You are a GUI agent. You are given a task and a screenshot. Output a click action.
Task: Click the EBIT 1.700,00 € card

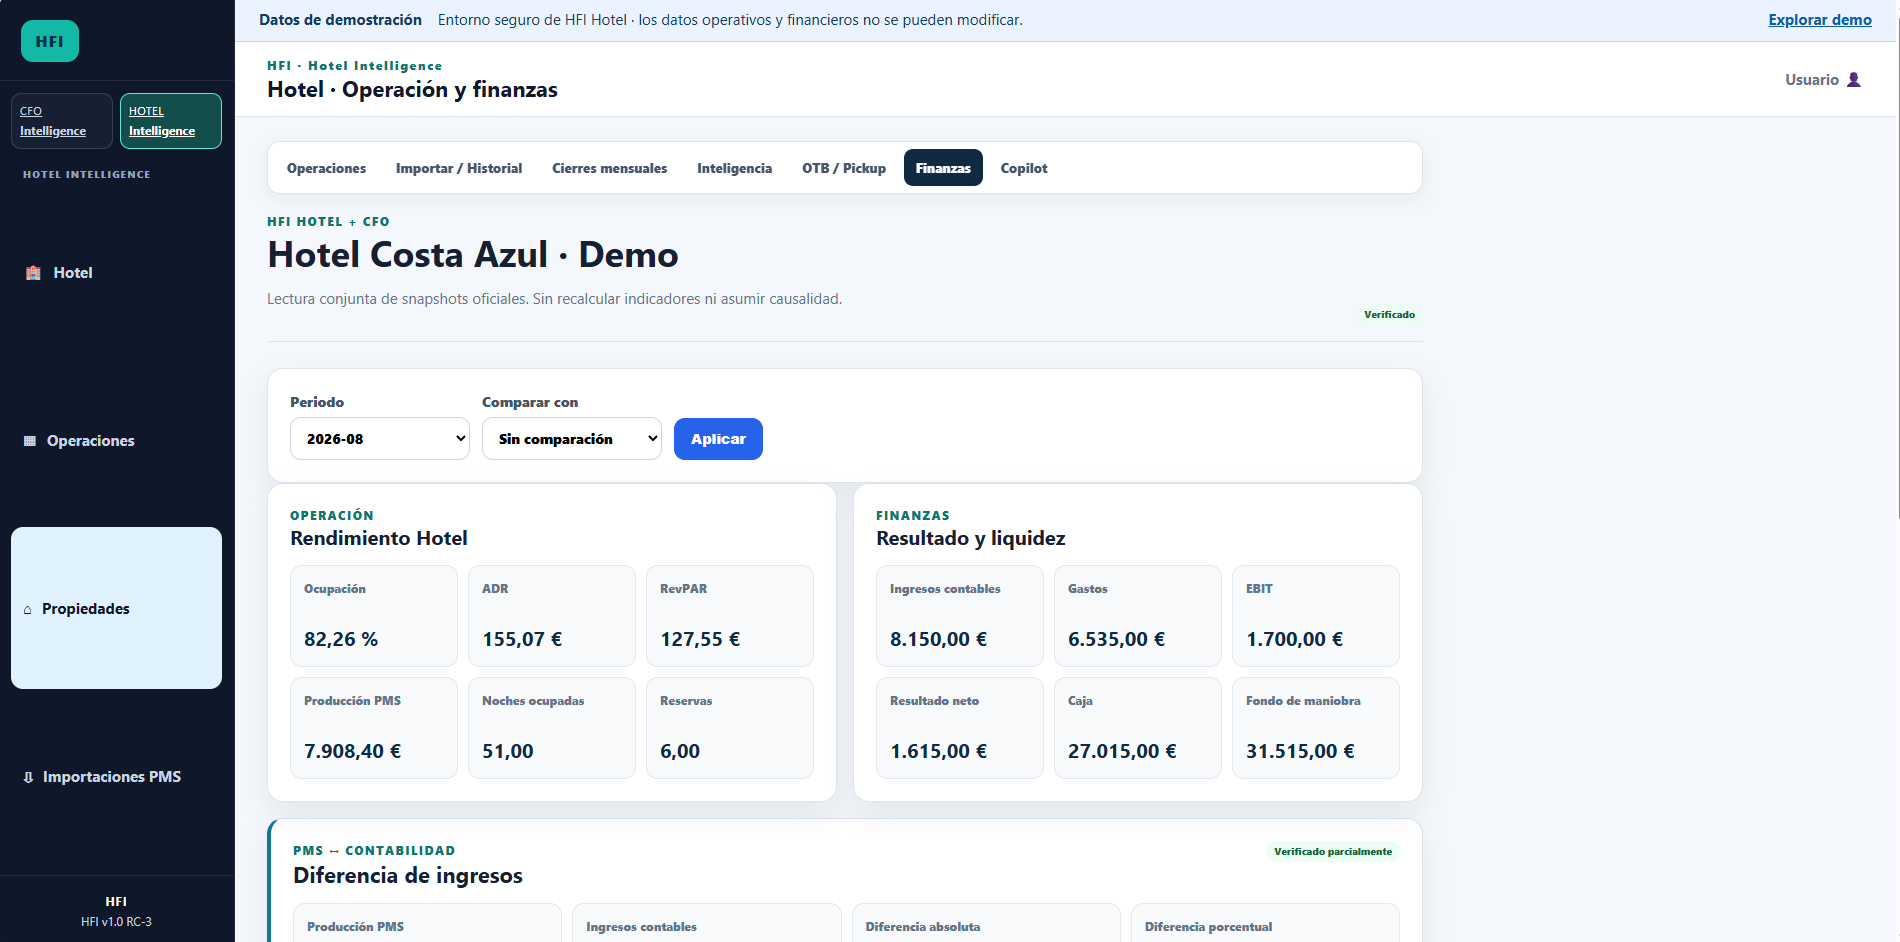point(1316,616)
